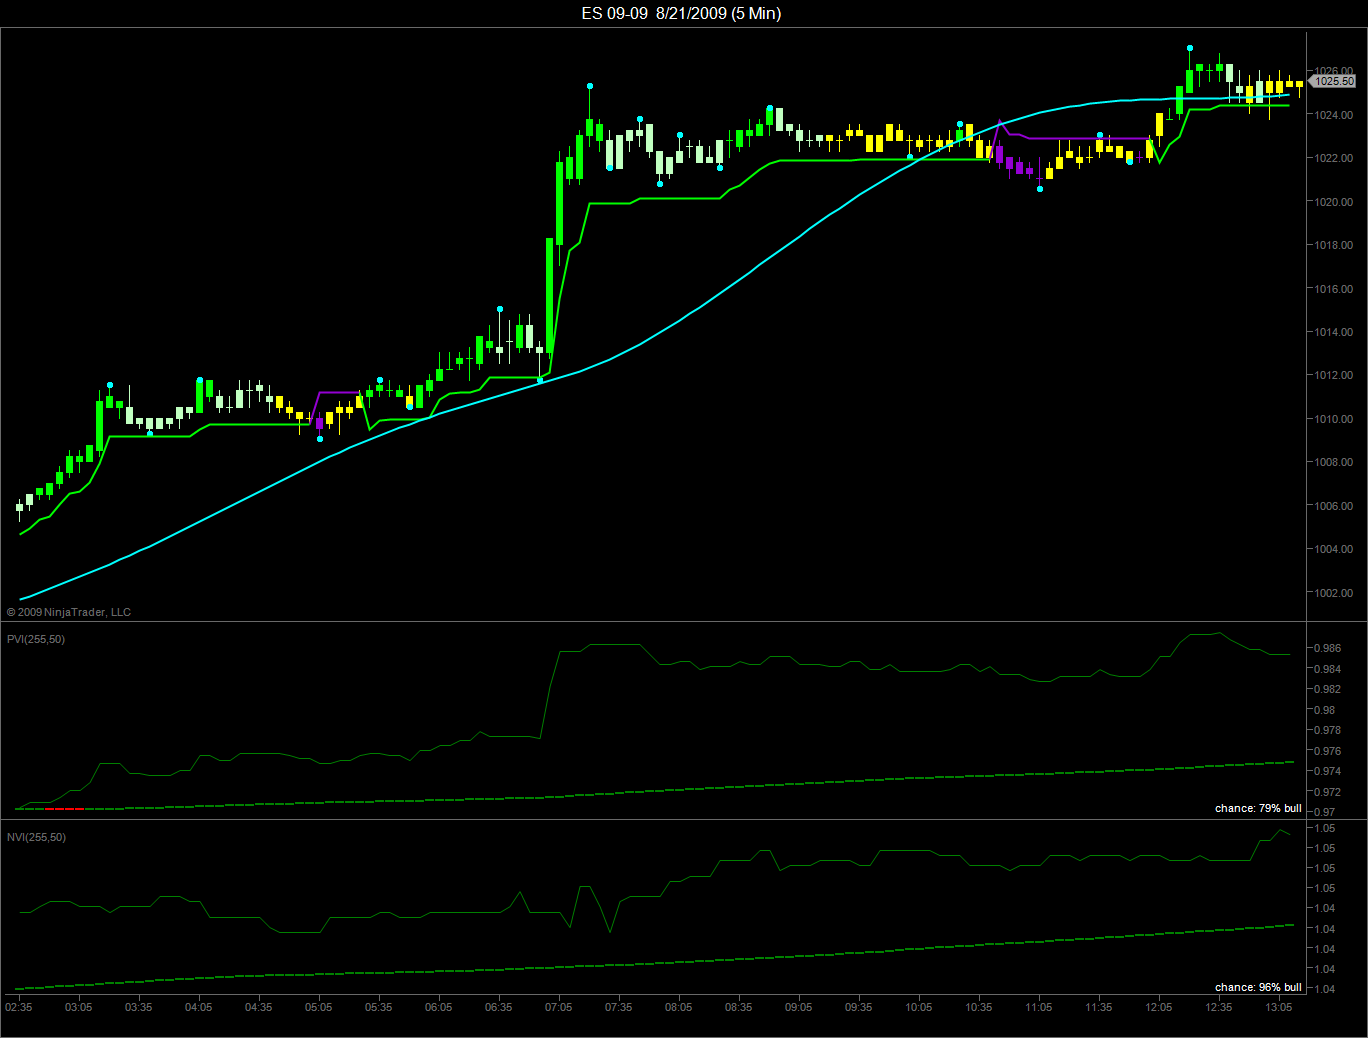Click the 1018.00 price axis label
Image resolution: width=1368 pixels, height=1038 pixels.
[1334, 245]
